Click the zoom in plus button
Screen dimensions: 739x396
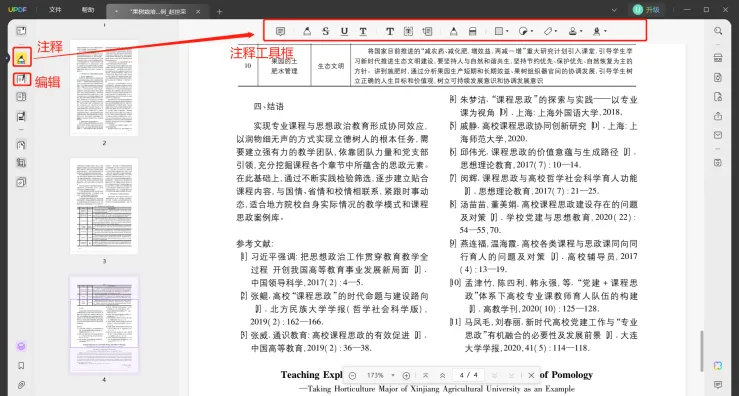click(x=406, y=376)
